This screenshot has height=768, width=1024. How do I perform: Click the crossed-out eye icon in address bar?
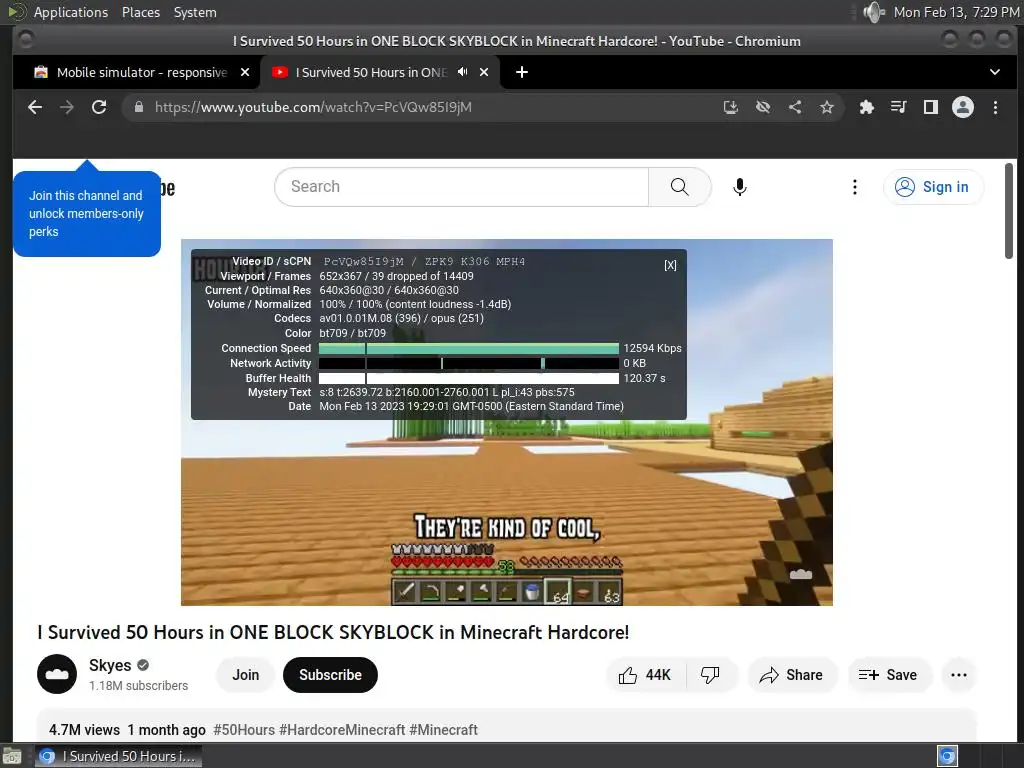point(763,107)
